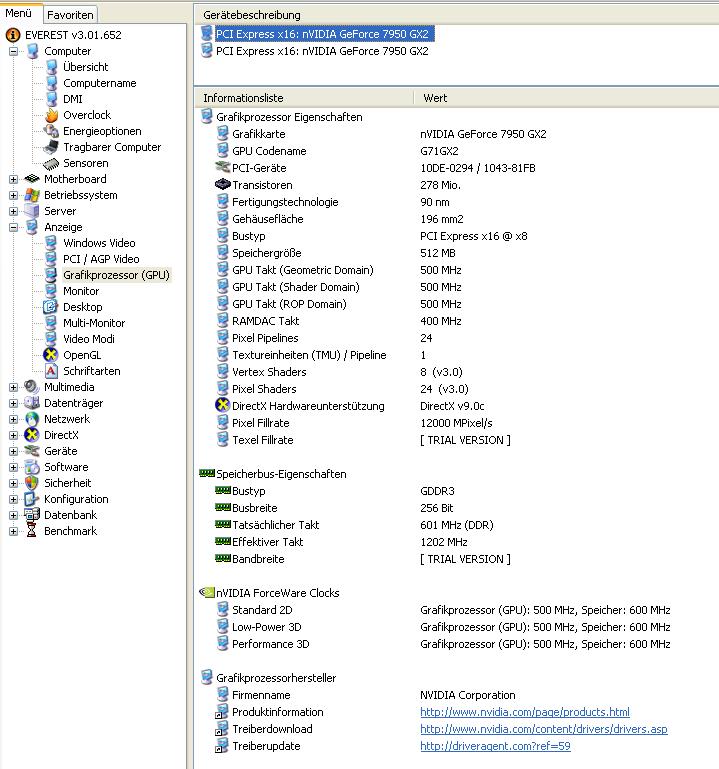This screenshot has width=719, height=769.
Task: Click the Transistoren chip icon
Action: (223, 185)
